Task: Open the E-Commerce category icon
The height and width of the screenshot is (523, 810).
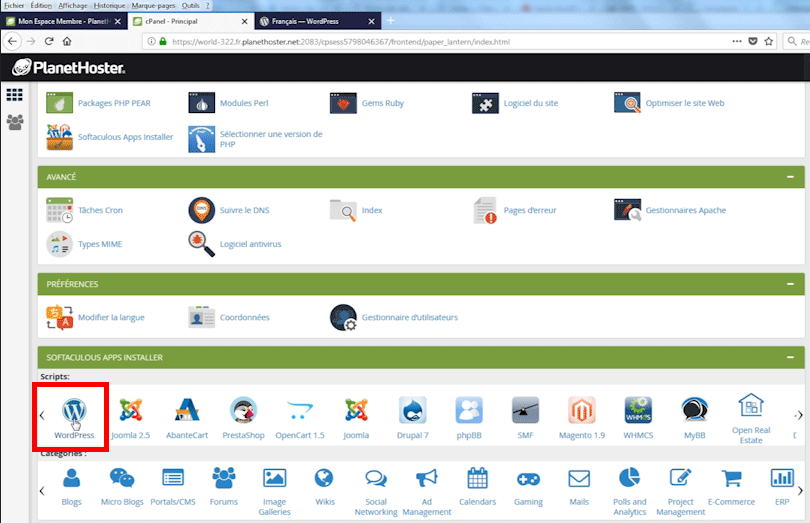Action: click(731, 479)
